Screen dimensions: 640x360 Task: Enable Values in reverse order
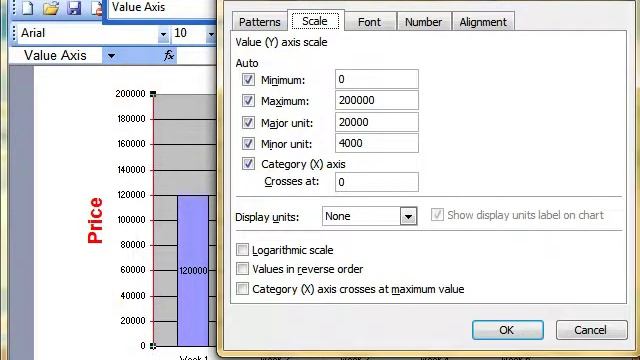pos(242,269)
